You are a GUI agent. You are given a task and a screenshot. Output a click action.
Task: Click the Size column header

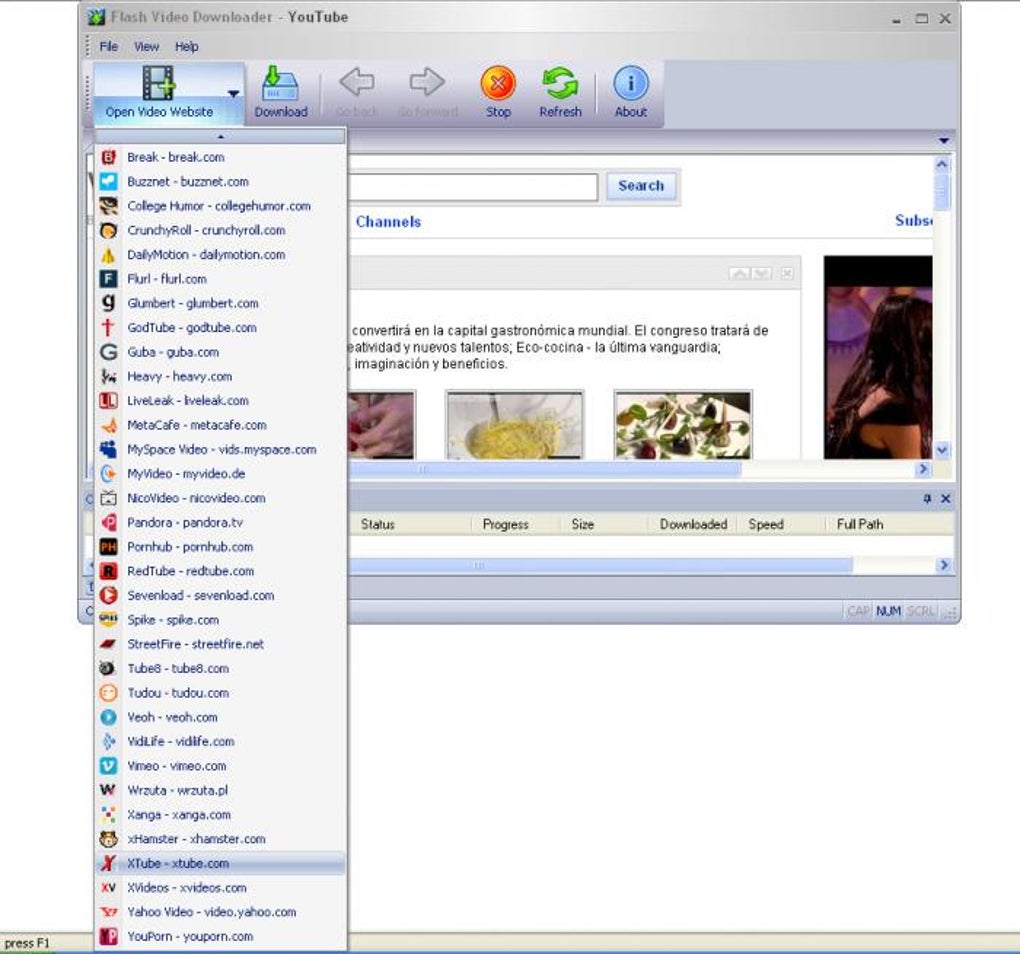(x=605, y=524)
